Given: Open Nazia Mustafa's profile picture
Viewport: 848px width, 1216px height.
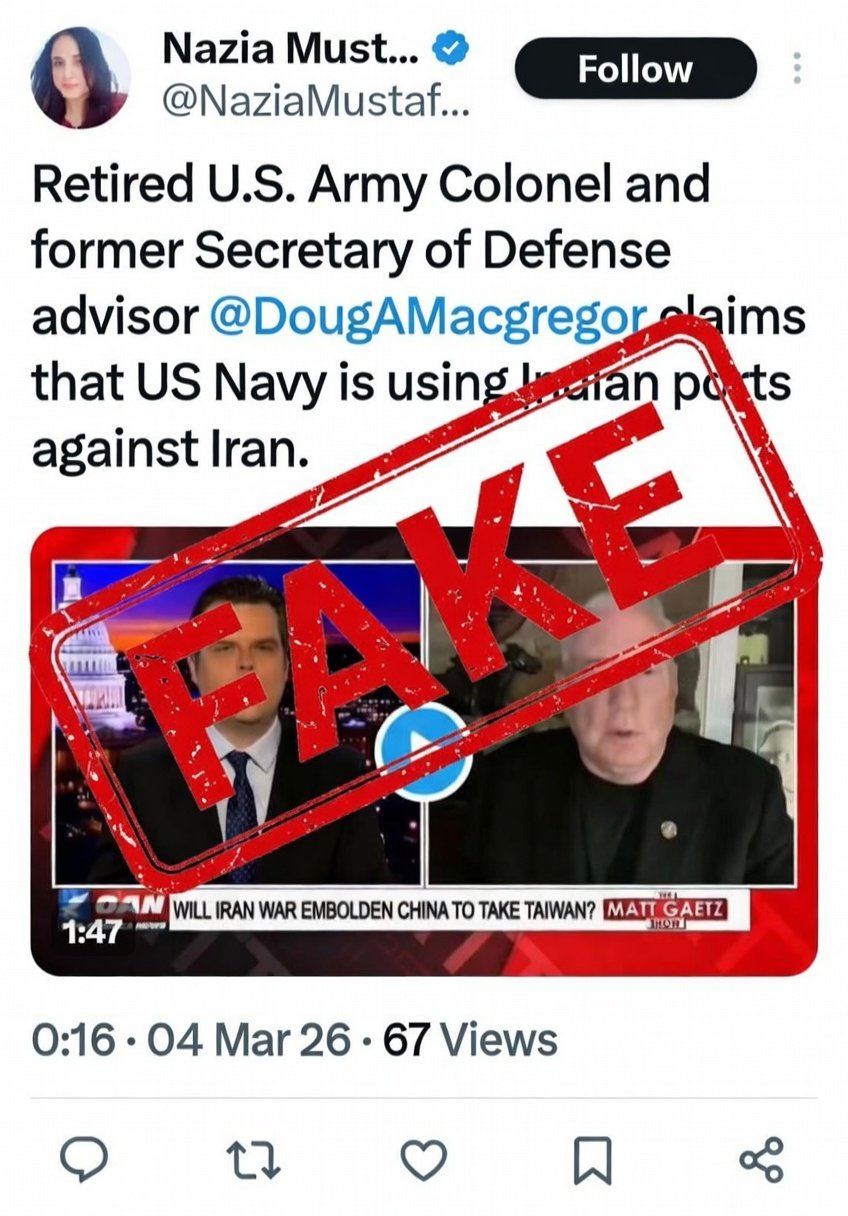Looking at the screenshot, I should click(x=80, y=78).
